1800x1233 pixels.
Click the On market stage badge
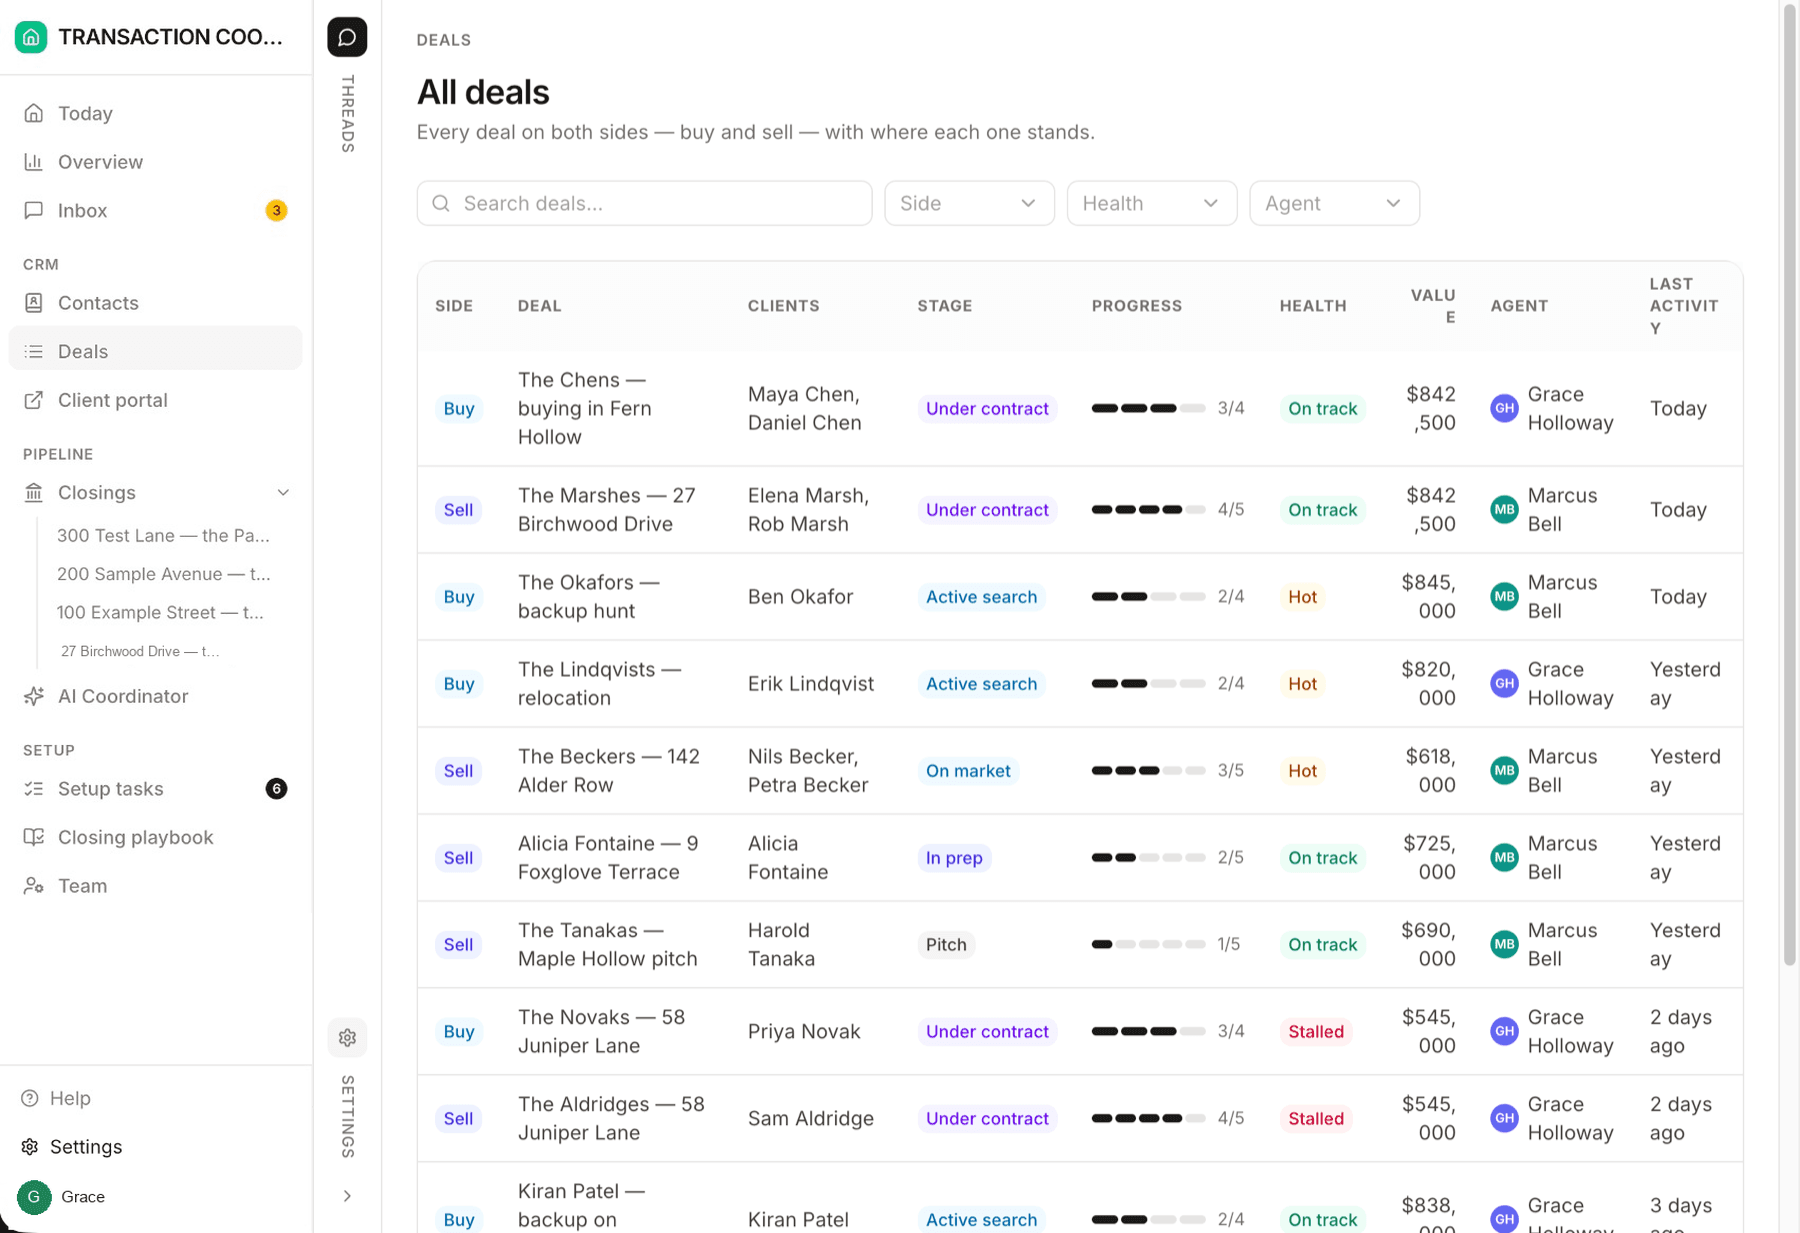[968, 771]
